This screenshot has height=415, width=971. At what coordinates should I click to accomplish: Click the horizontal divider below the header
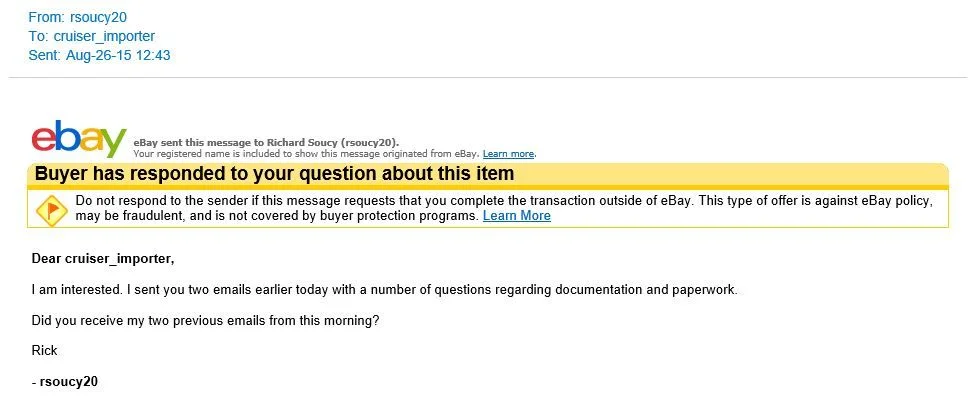487,78
